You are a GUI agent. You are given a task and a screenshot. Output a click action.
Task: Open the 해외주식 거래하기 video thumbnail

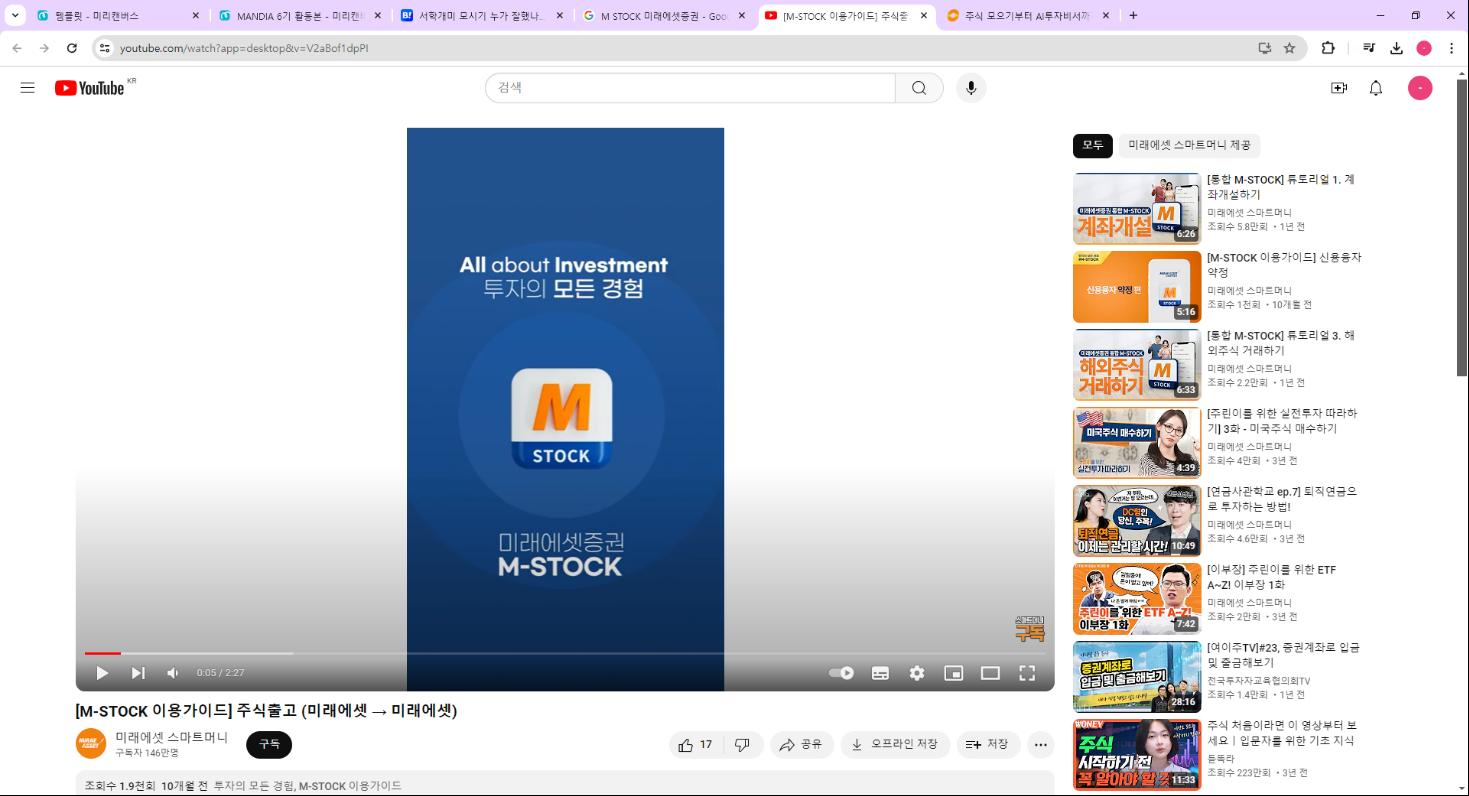[1137, 365]
